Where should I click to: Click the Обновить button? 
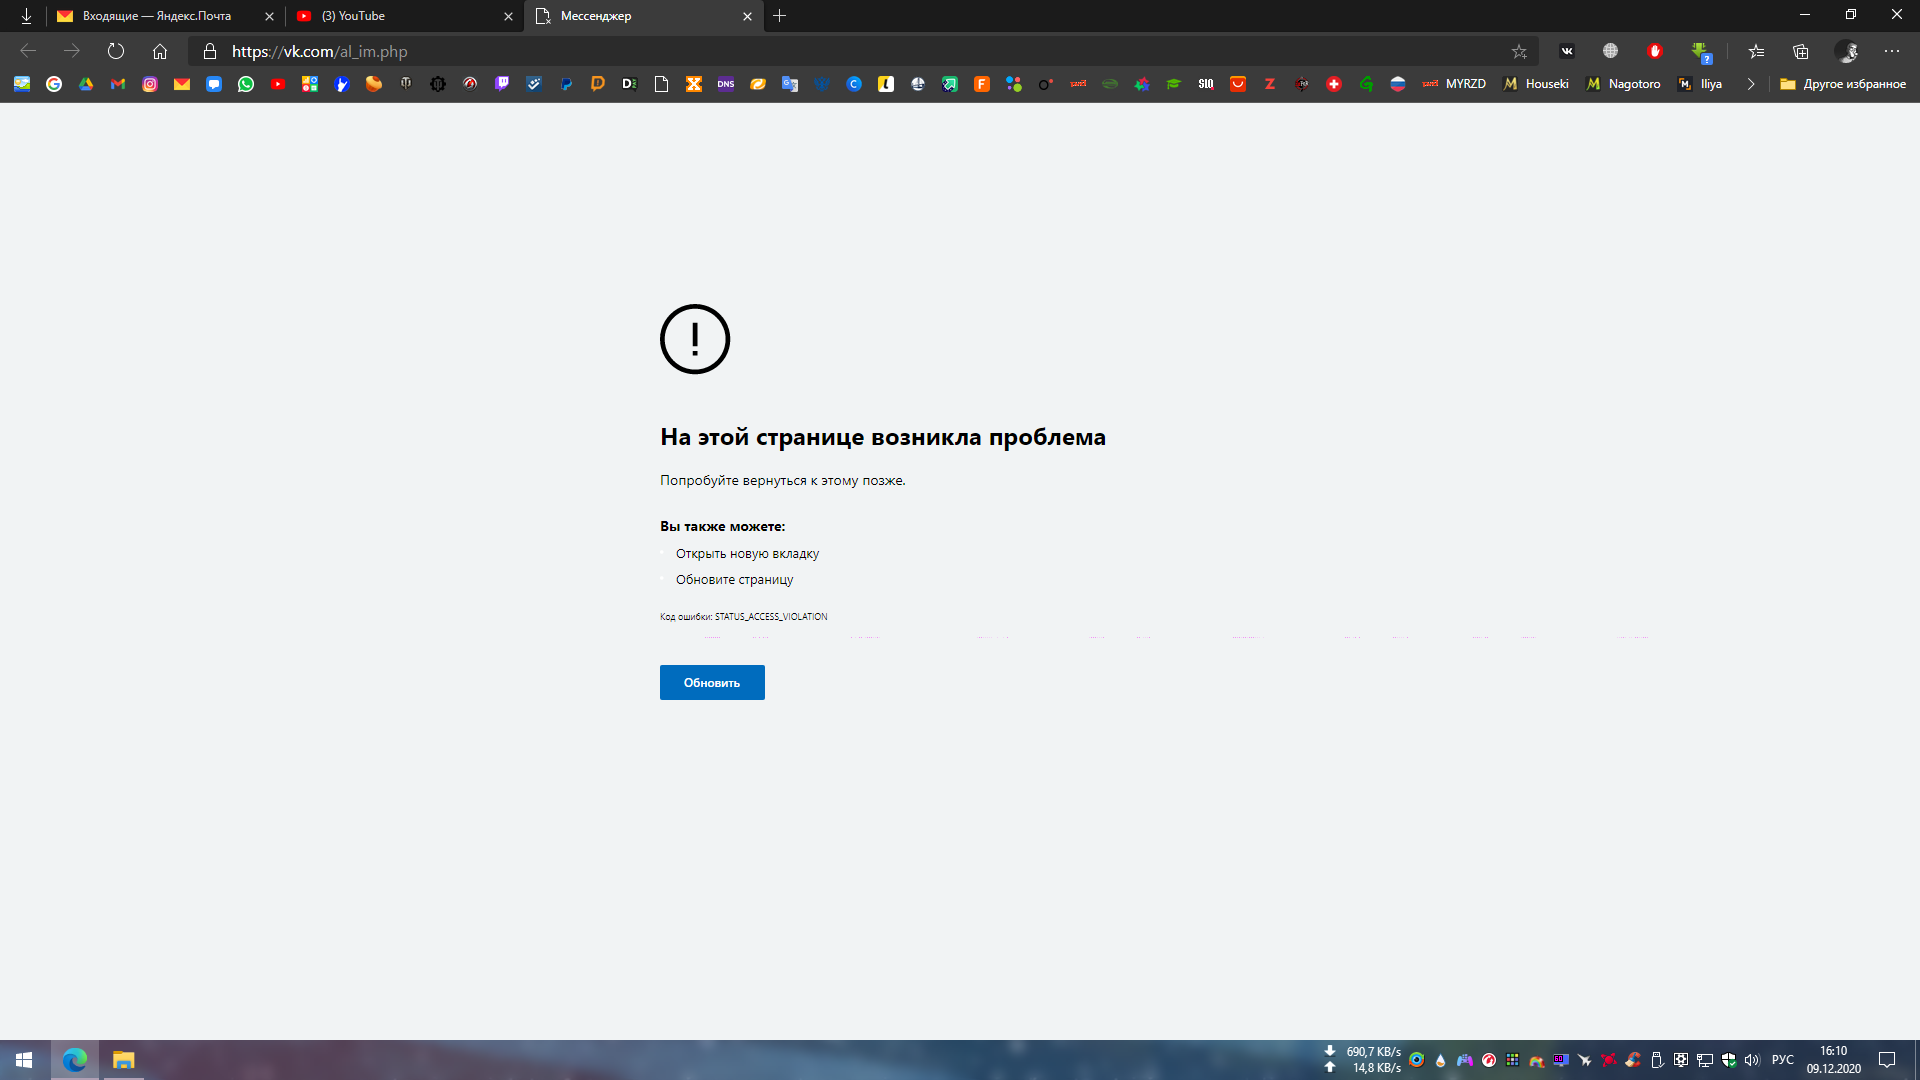[712, 682]
